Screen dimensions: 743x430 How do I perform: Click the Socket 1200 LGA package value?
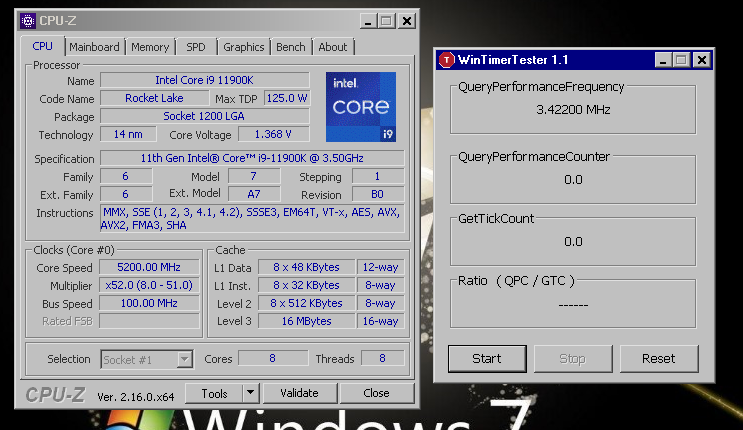[205, 116]
